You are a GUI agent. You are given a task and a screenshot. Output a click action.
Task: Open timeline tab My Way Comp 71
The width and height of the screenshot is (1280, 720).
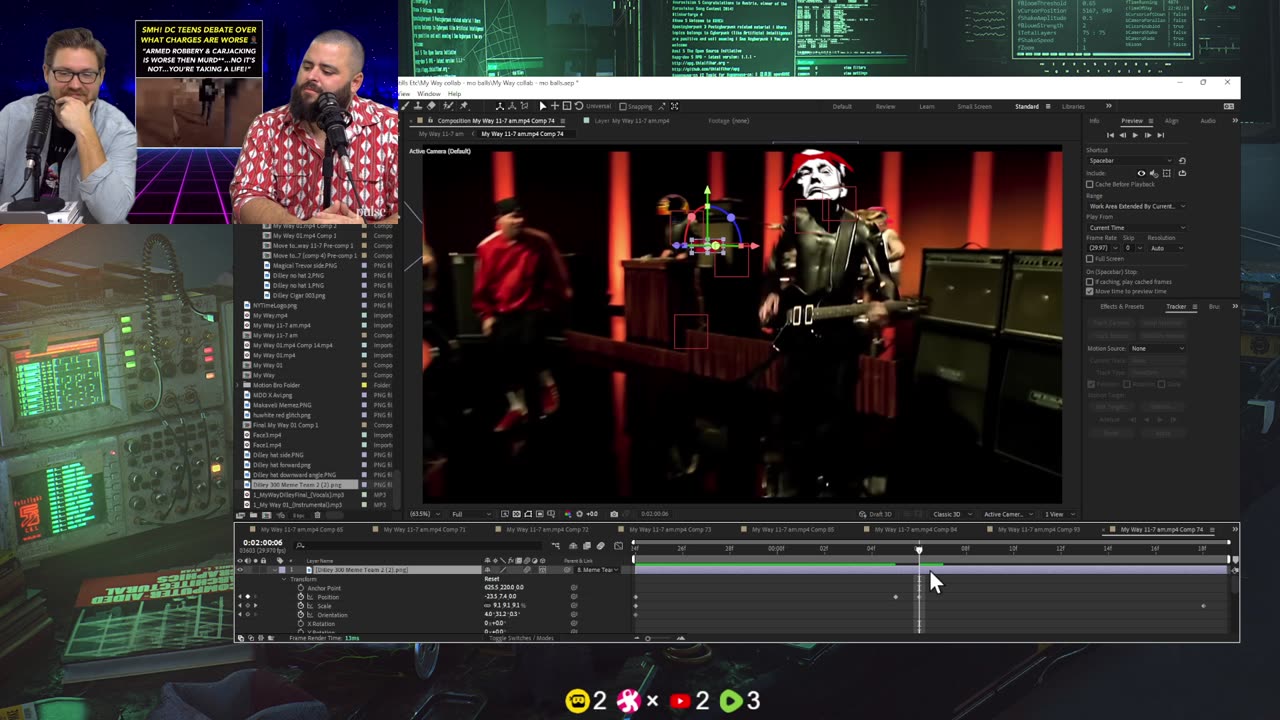[424, 529]
